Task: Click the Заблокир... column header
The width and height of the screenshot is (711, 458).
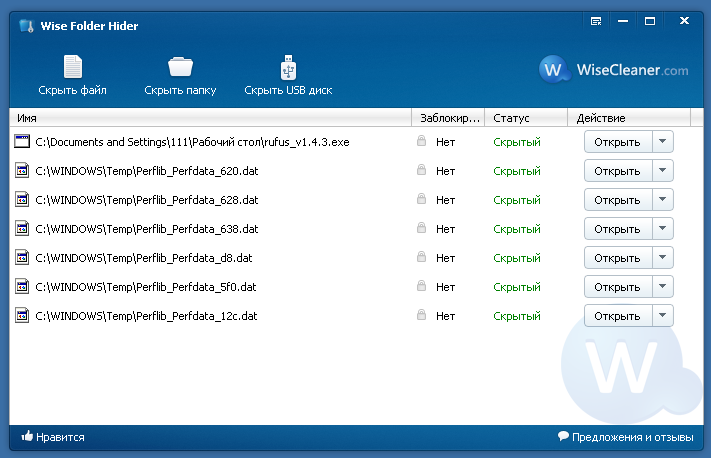Action: point(448,118)
